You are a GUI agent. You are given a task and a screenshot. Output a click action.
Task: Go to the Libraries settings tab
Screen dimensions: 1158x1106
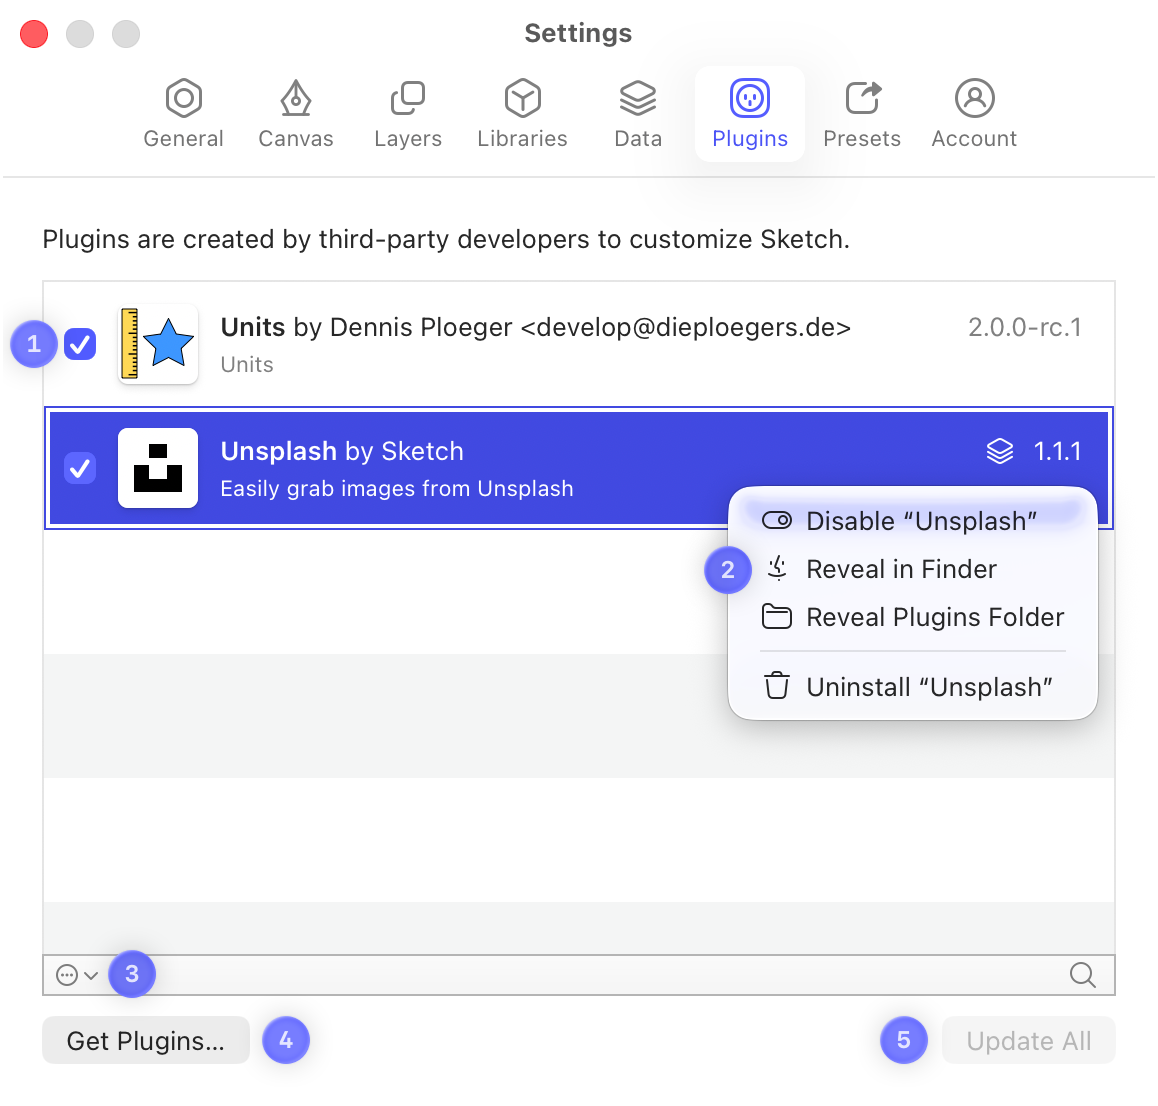[522, 114]
